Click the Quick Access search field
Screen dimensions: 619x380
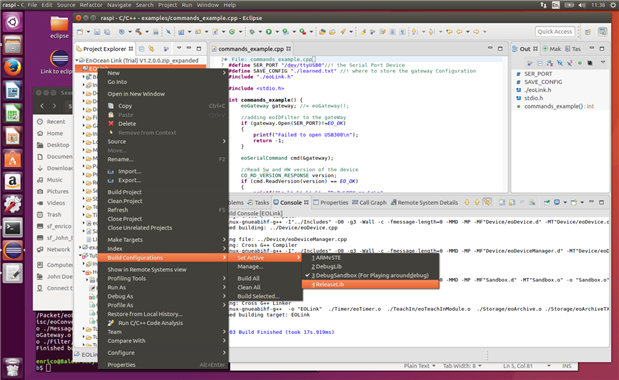point(555,32)
